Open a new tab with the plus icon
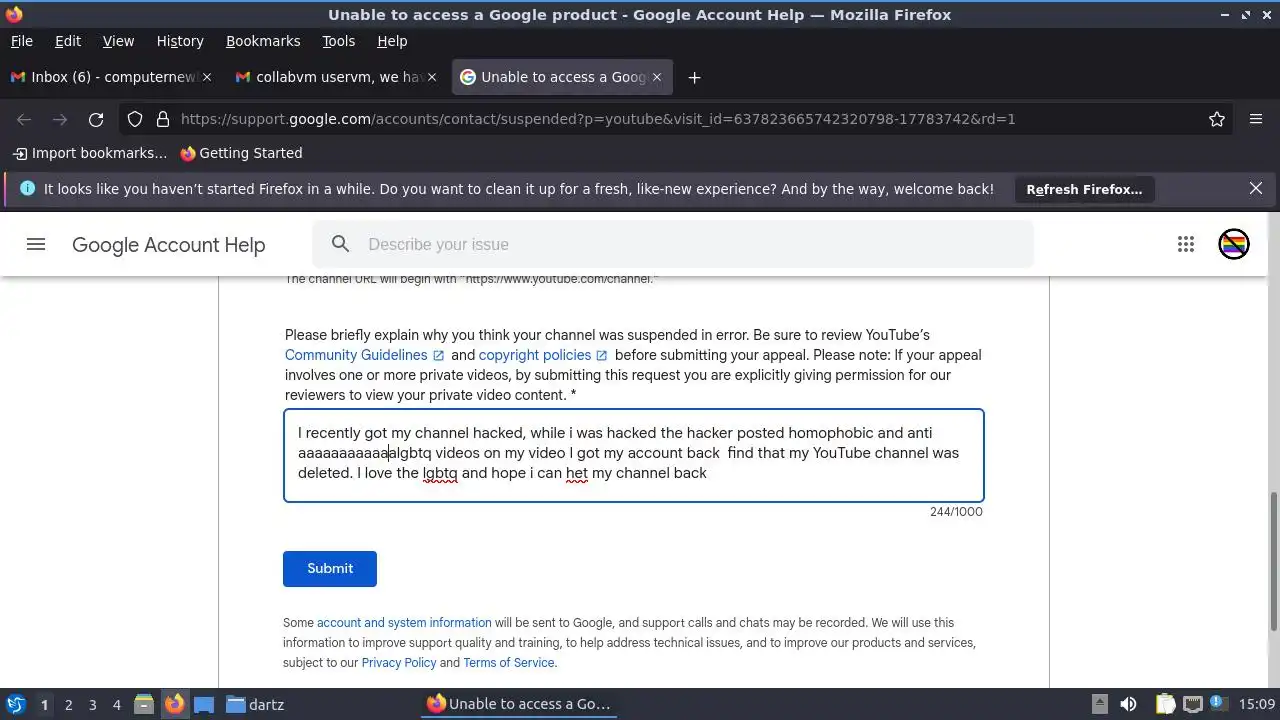 pos(694,77)
